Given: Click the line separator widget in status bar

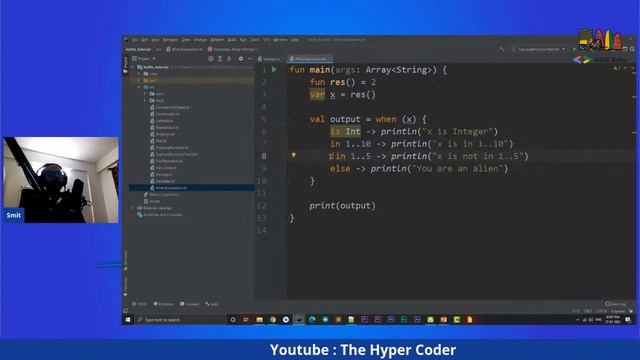Looking at the screenshot, I should point(588,311).
